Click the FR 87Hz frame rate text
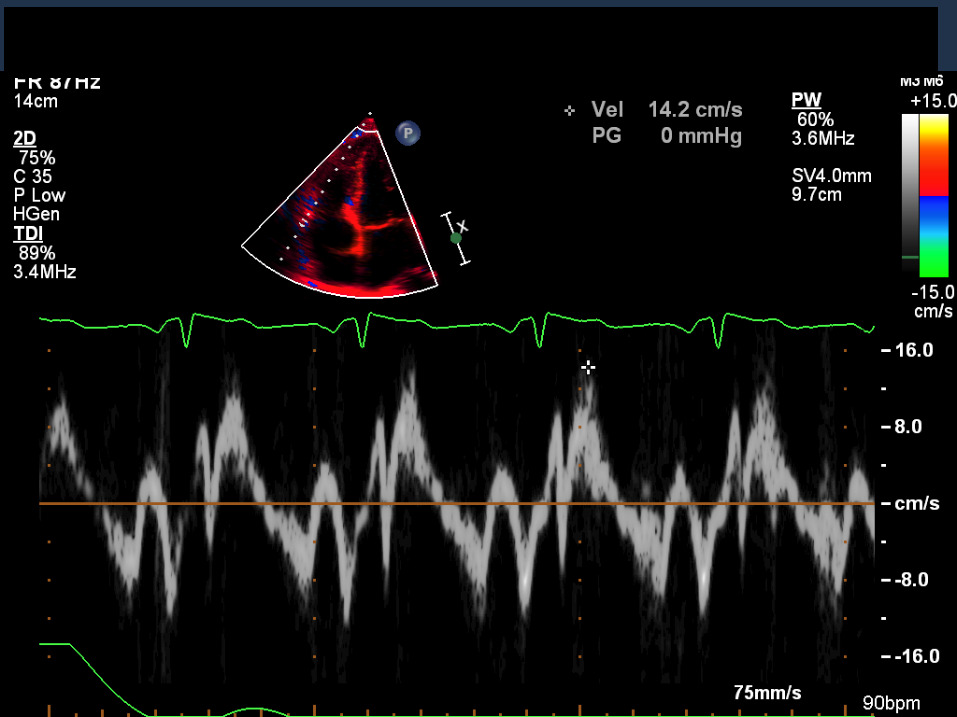The height and width of the screenshot is (717, 957). tap(57, 83)
